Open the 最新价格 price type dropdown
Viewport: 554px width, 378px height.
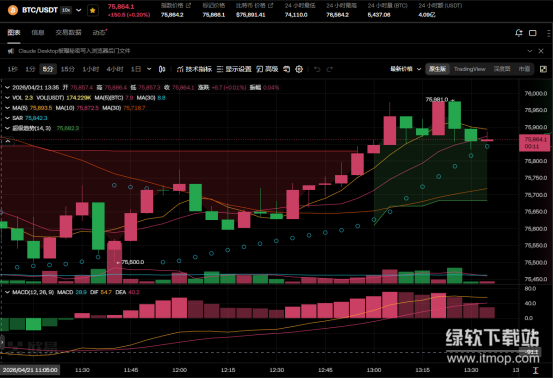[406, 69]
